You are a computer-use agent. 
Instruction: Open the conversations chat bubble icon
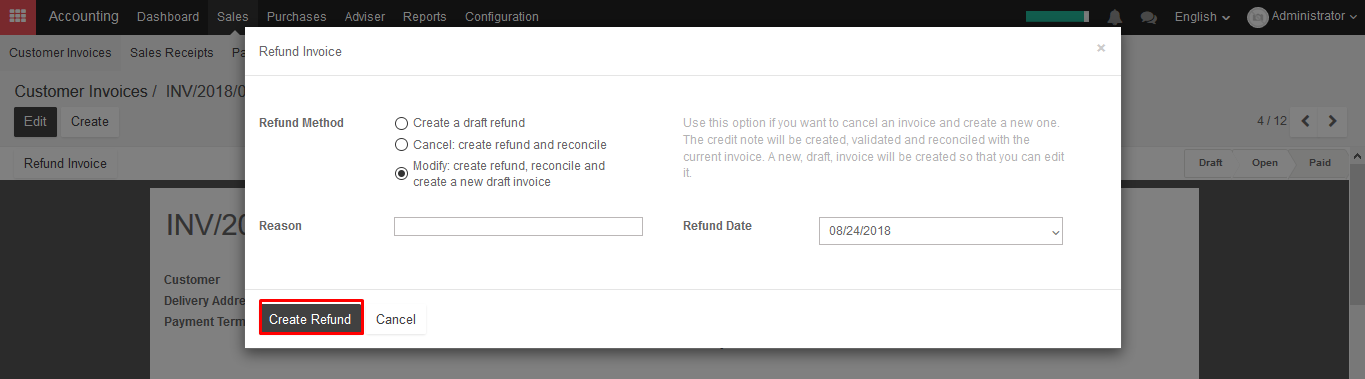(1148, 17)
